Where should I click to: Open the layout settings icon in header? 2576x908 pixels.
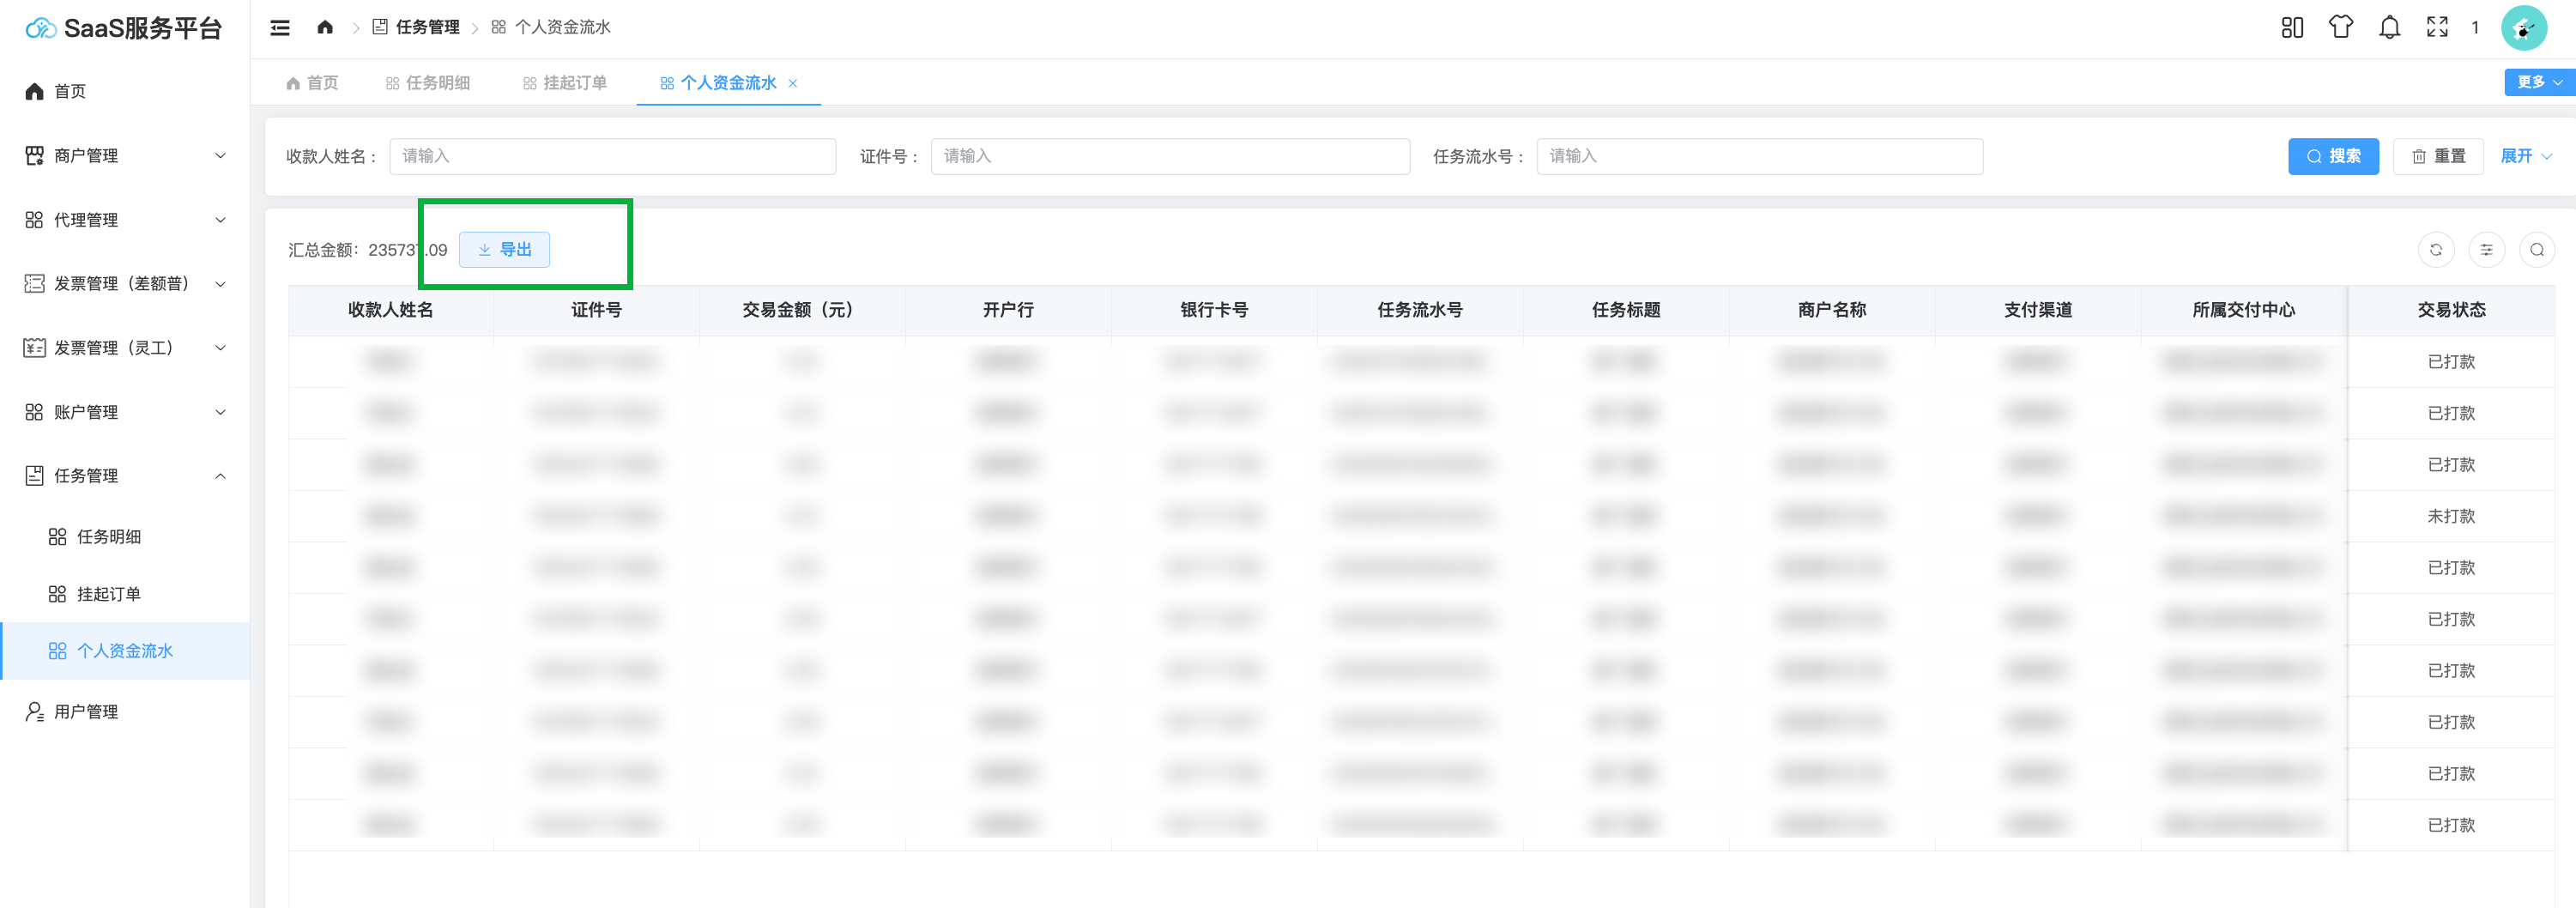(2292, 28)
